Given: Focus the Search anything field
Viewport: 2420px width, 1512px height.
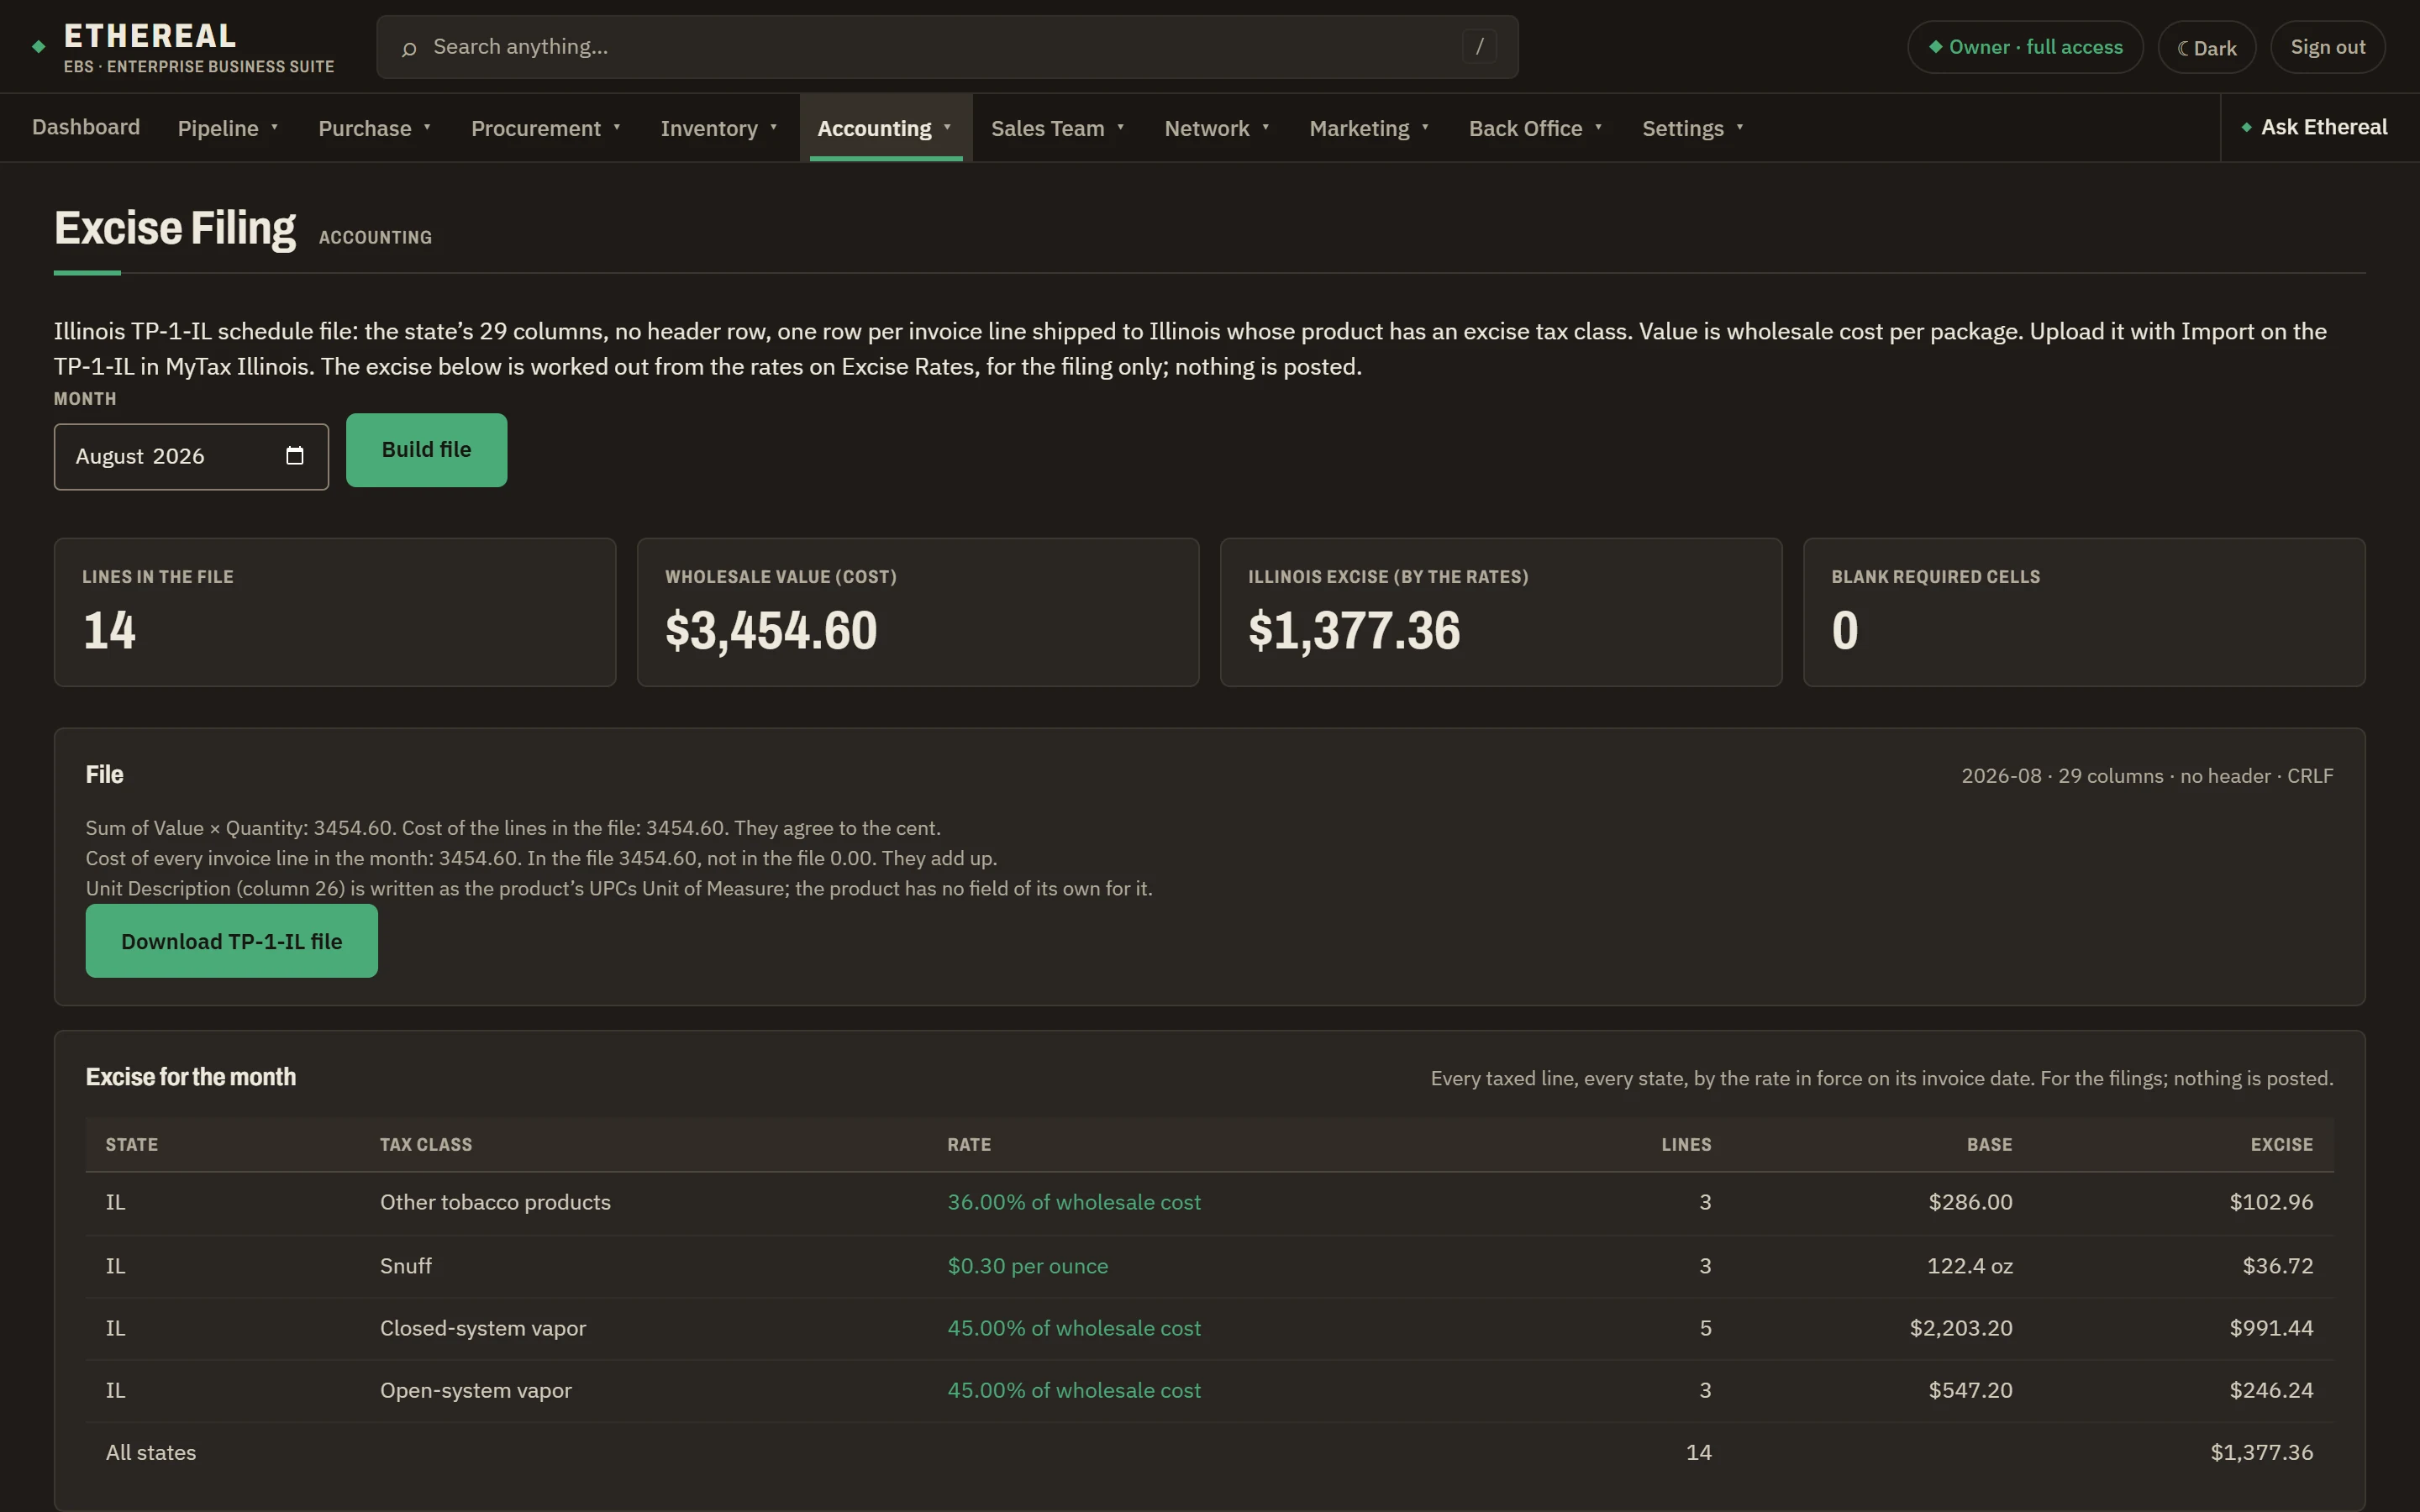Looking at the screenshot, I should point(947,47).
